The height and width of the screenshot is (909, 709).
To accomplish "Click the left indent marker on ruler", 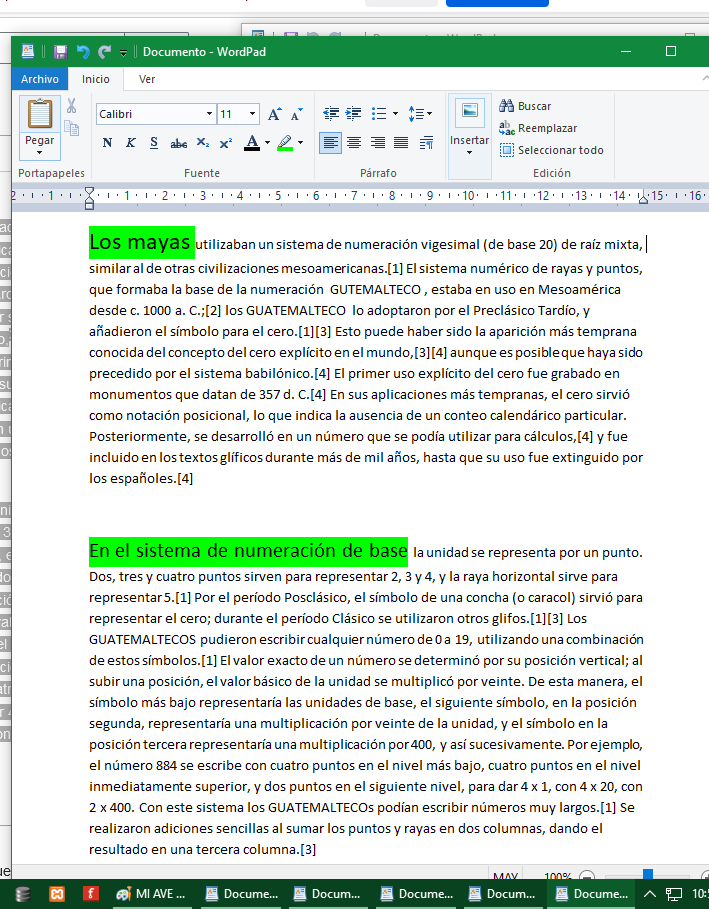I will [x=89, y=198].
